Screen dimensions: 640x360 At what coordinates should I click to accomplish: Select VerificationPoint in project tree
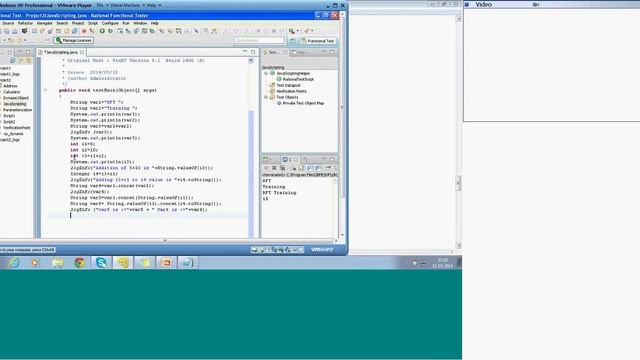16,128
